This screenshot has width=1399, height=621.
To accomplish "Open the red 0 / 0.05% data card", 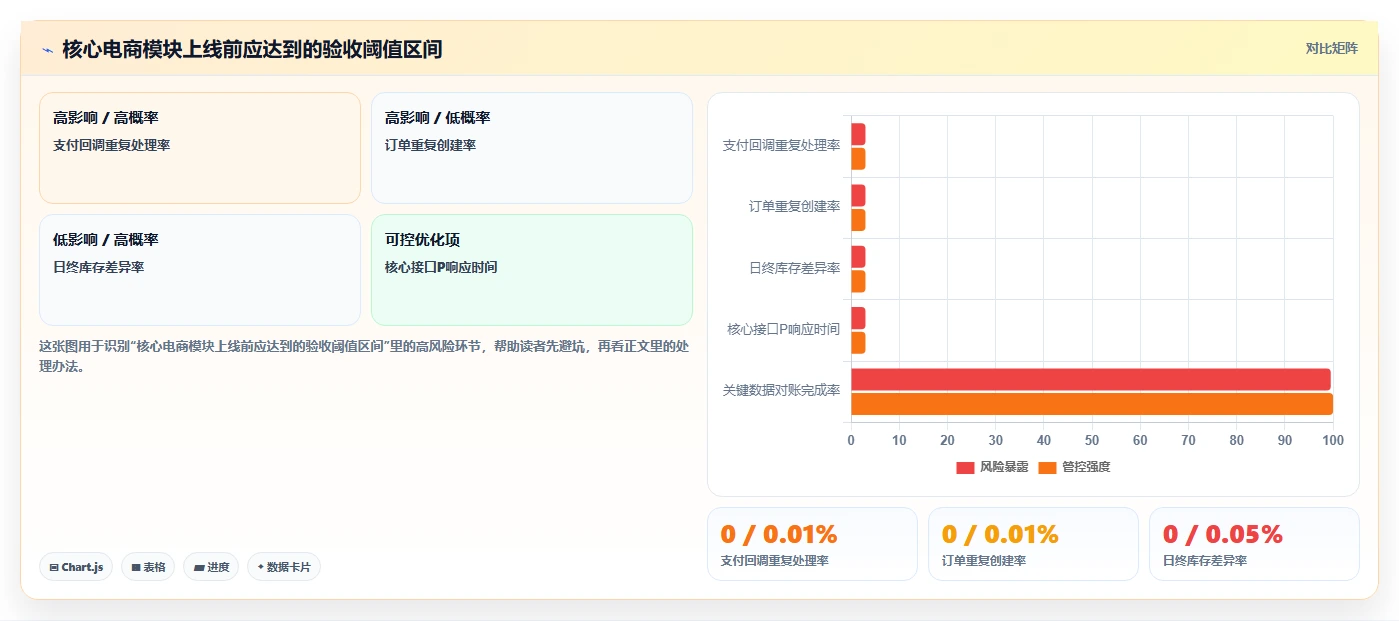I will 1254,544.
